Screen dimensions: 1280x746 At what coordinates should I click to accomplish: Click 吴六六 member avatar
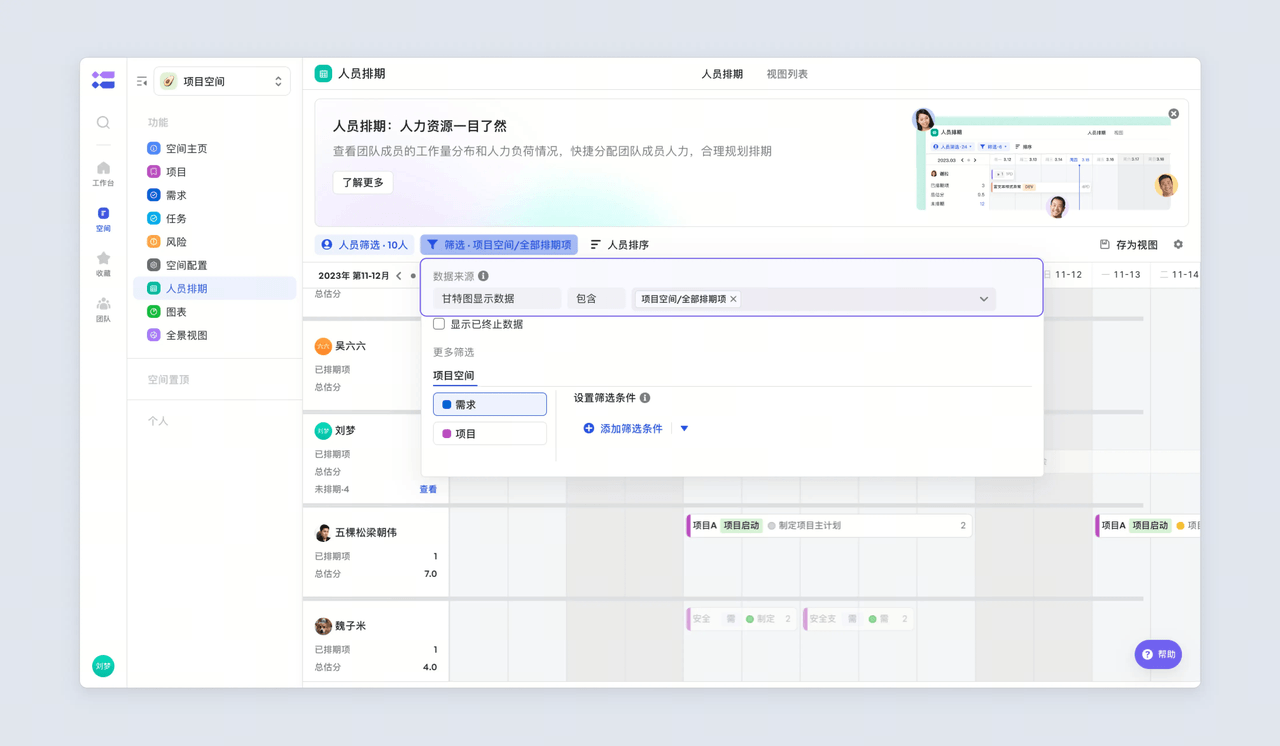pyautogui.click(x=323, y=346)
